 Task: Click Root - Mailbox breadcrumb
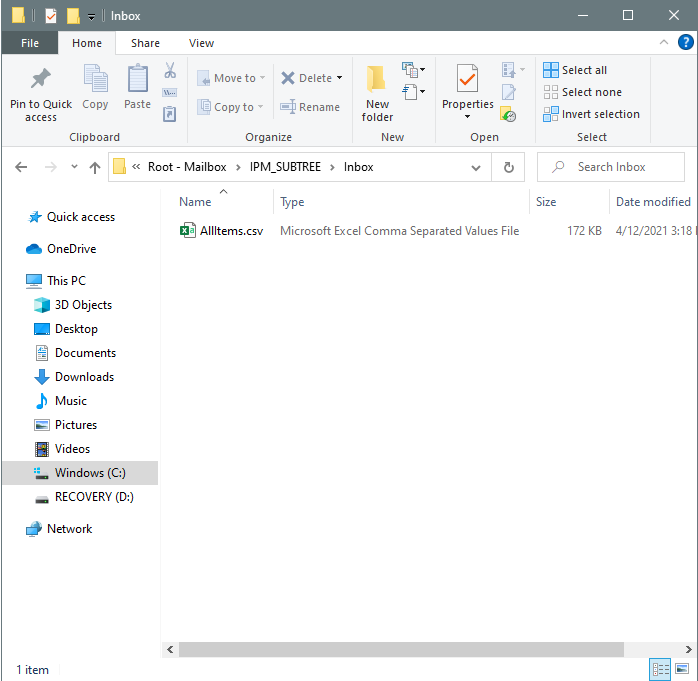[187, 167]
